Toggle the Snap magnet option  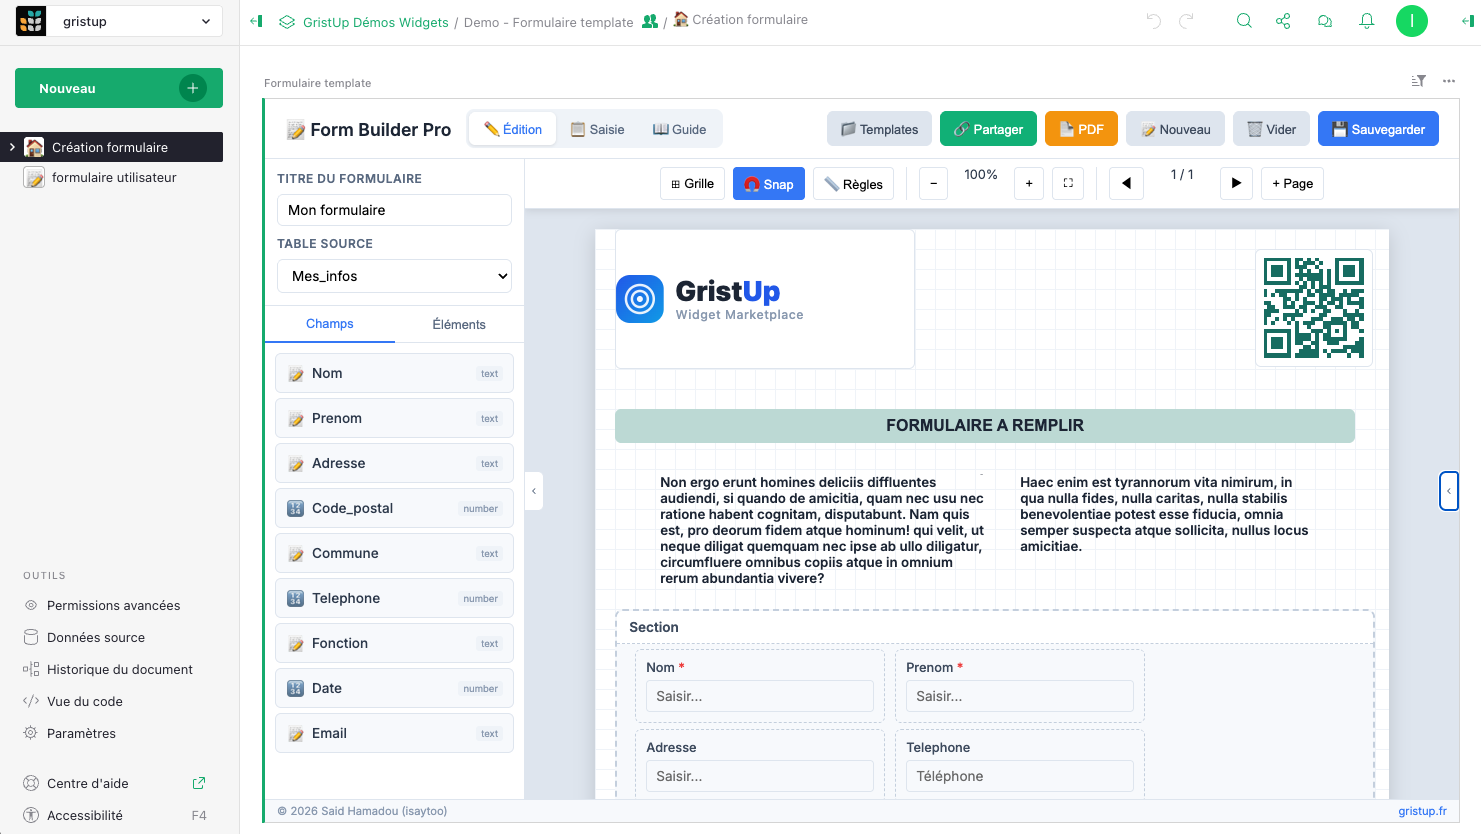pyautogui.click(x=768, y=184)
